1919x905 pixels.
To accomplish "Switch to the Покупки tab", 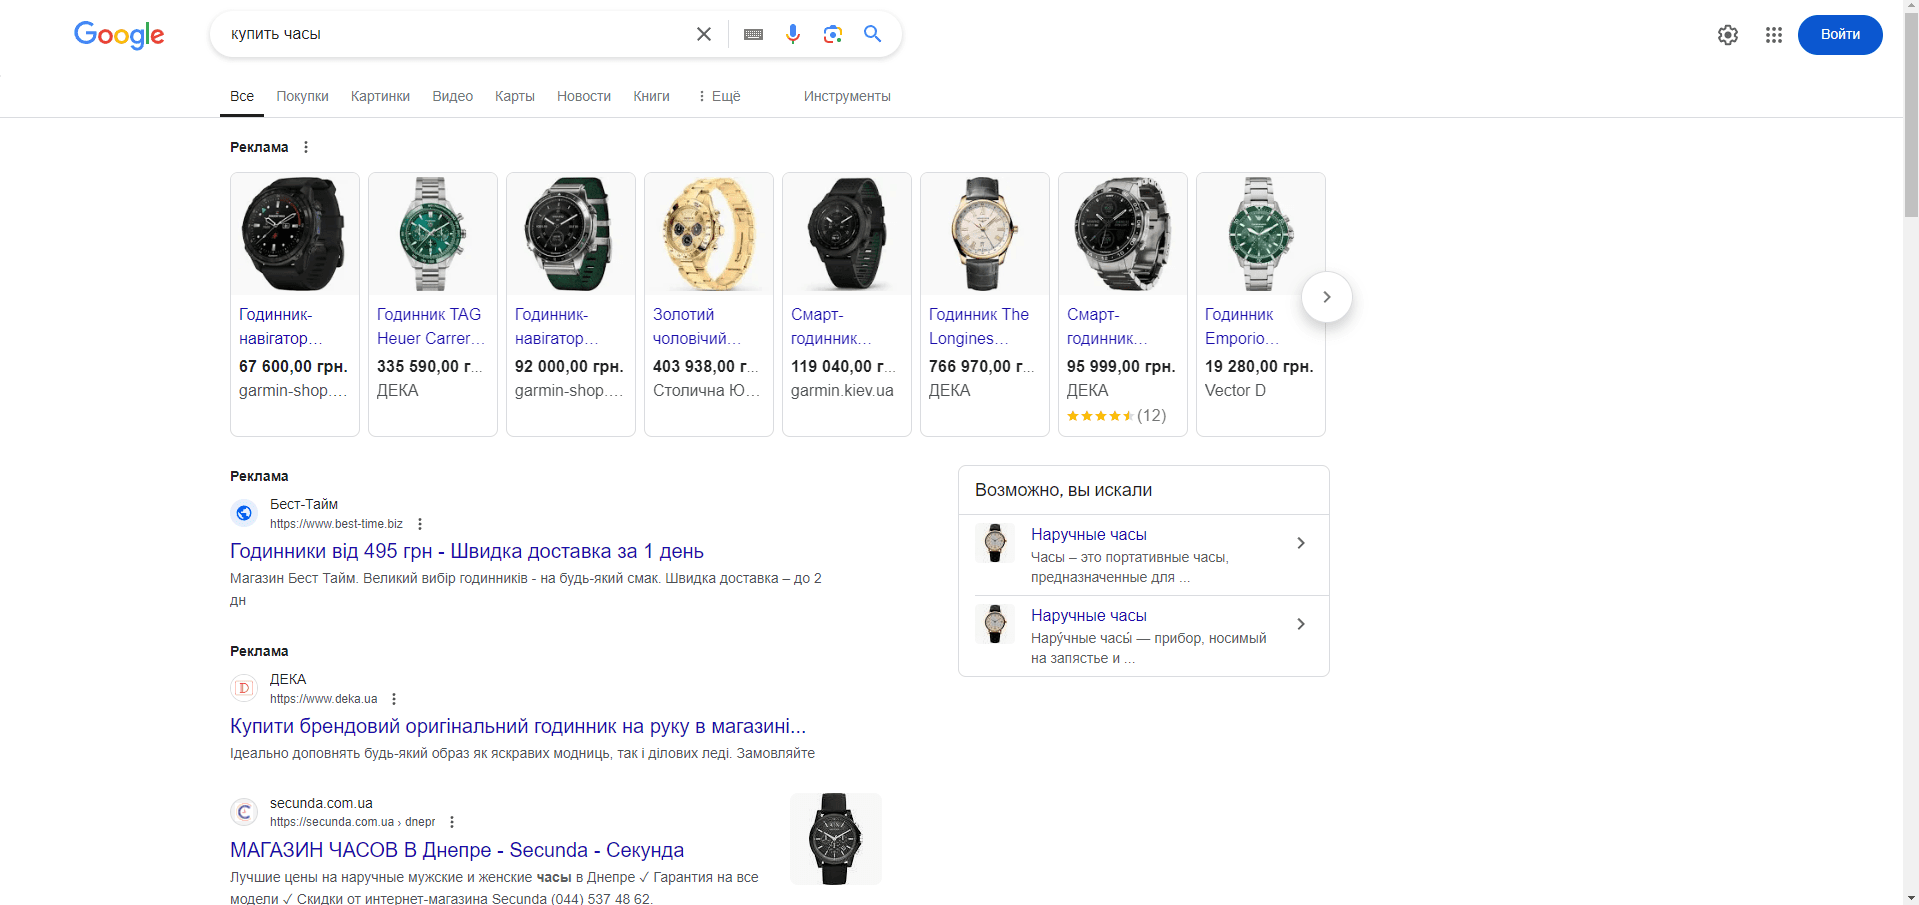I will click(302, 96).
